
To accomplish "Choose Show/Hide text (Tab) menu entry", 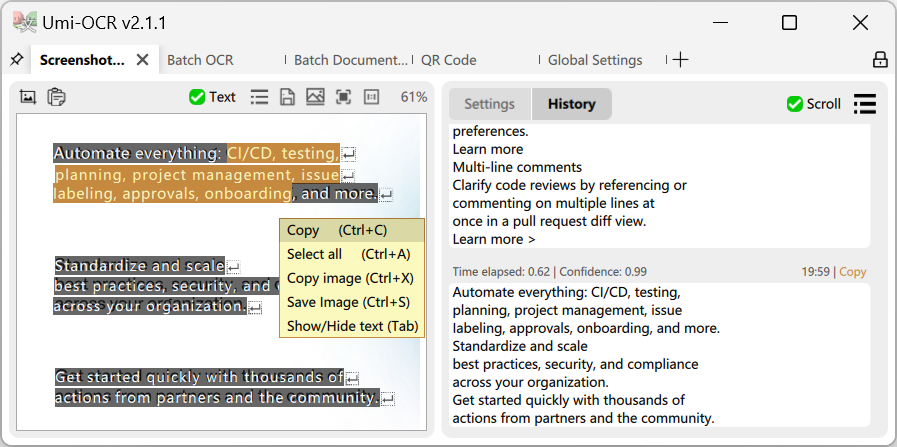I will click(352, 326).
